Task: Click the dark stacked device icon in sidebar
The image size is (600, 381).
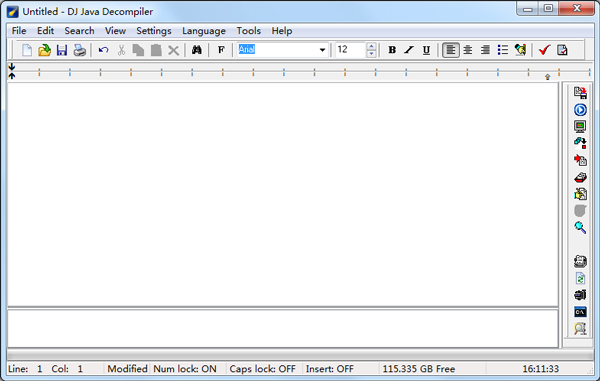Action: (x=580, y=295)
